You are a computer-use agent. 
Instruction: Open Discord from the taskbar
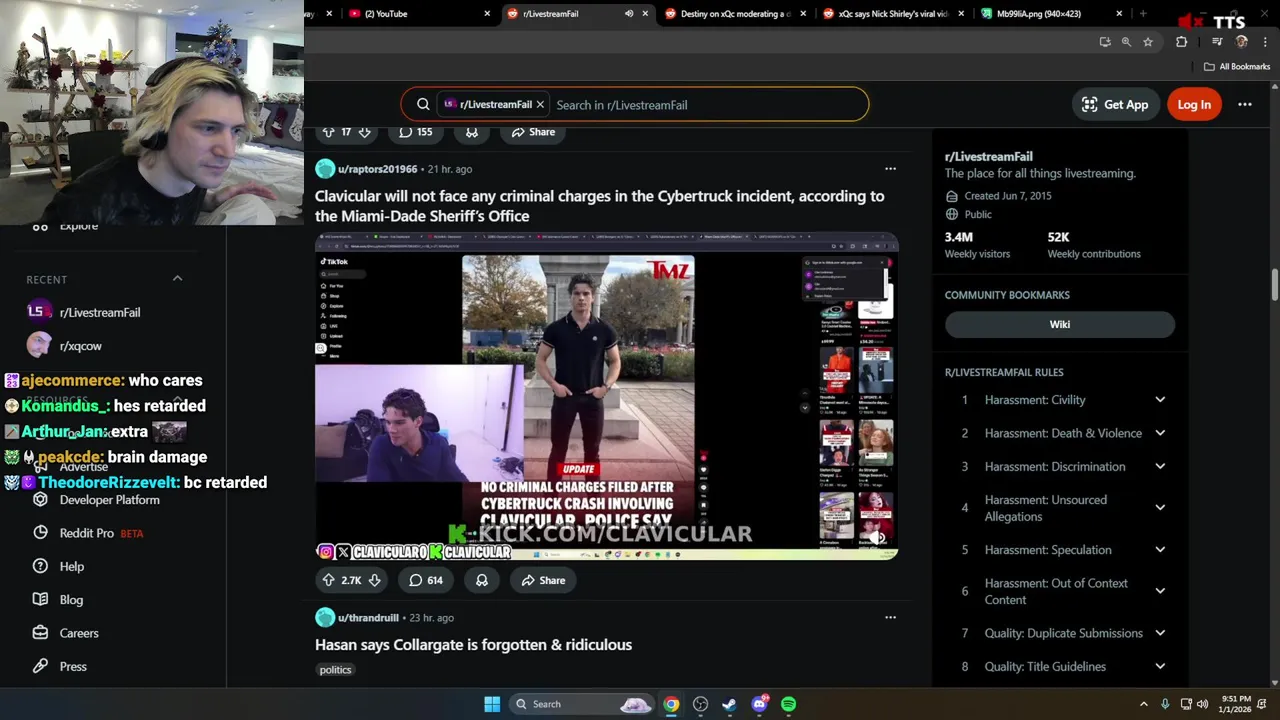tap(759, 704)
